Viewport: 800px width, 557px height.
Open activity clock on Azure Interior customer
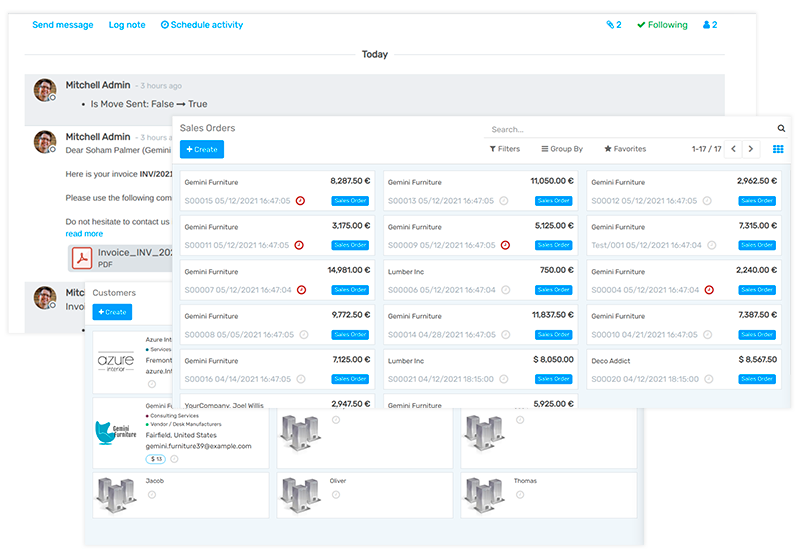152,384
